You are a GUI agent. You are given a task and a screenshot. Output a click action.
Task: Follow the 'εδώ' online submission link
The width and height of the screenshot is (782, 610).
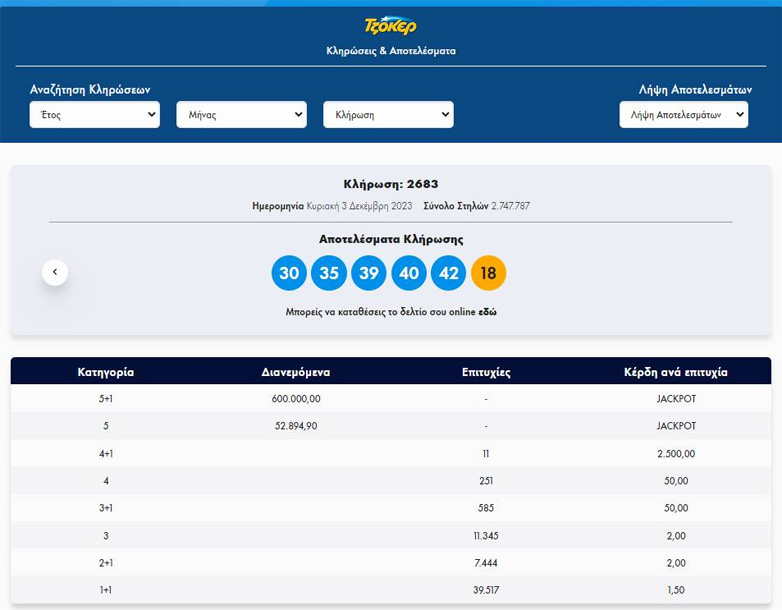tap(487, 312)
